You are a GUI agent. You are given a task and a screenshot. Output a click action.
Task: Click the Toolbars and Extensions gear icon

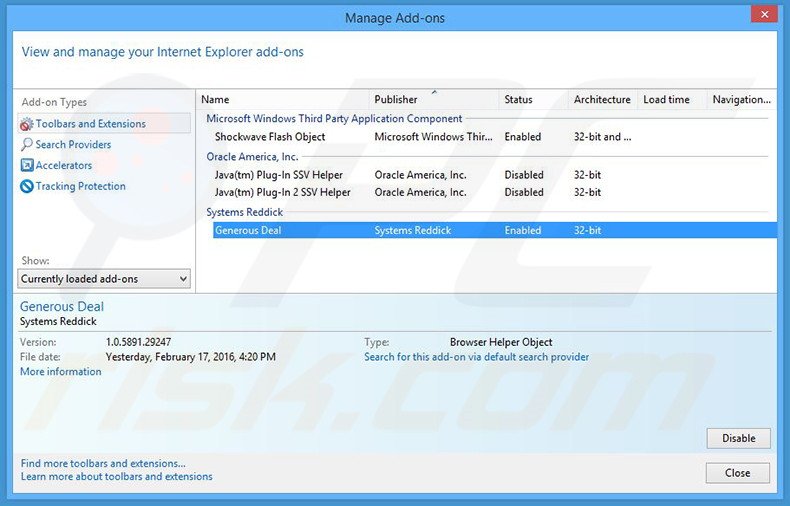click(x=27, y=124)
